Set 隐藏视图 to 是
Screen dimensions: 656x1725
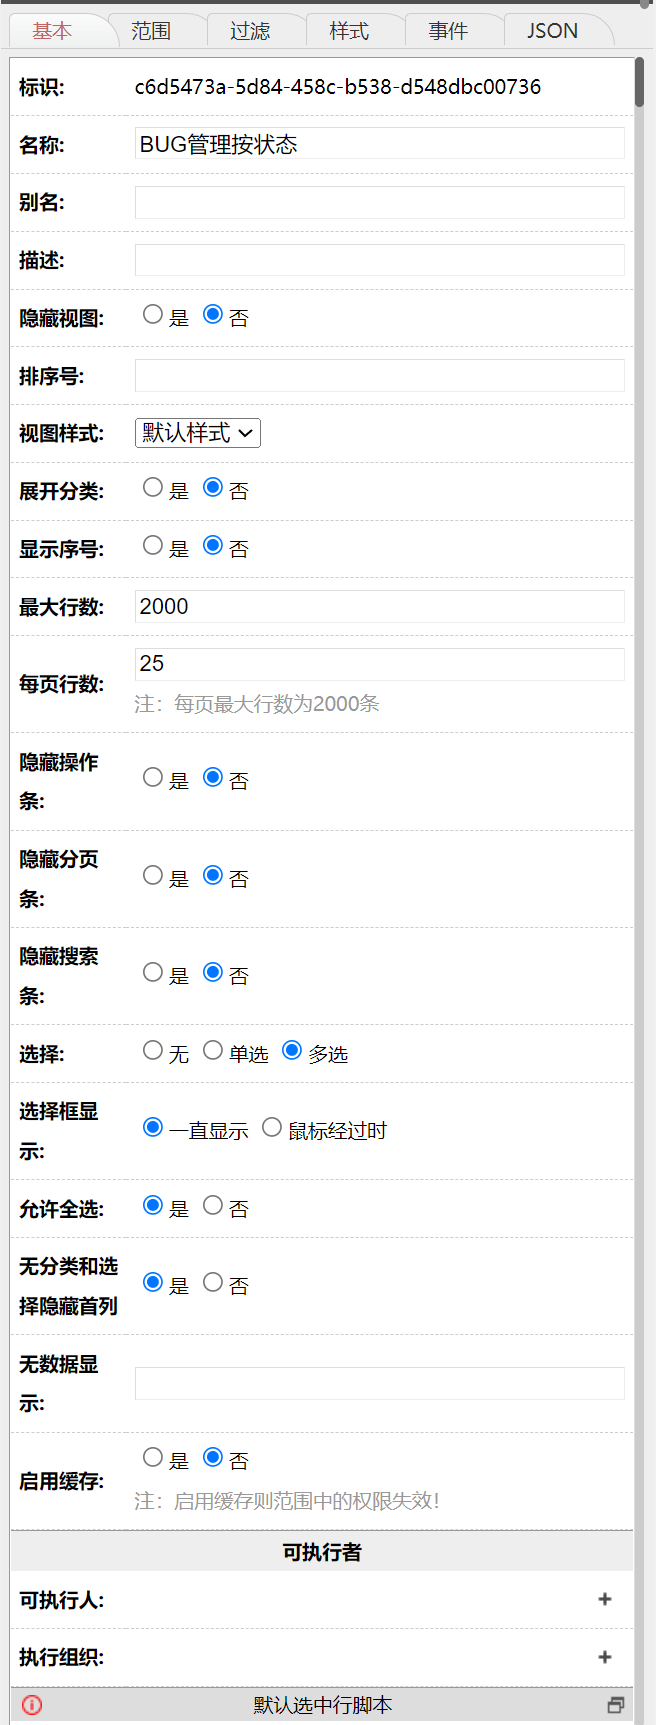(153, 314)
